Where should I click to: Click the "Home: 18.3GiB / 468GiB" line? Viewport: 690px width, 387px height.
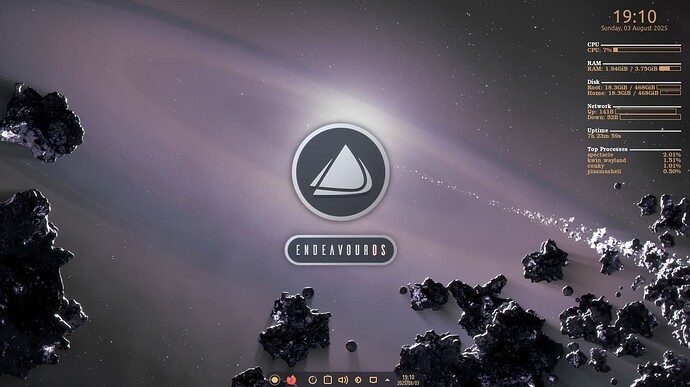coord(623,93)
